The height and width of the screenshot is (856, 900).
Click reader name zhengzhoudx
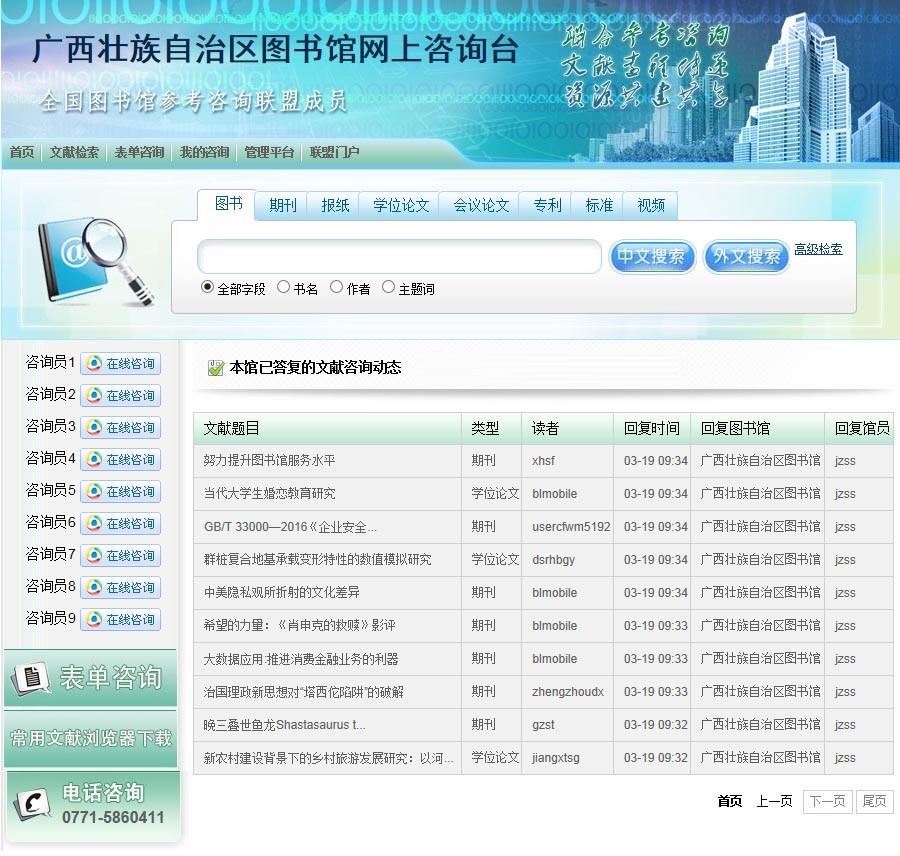pos(568,692)
